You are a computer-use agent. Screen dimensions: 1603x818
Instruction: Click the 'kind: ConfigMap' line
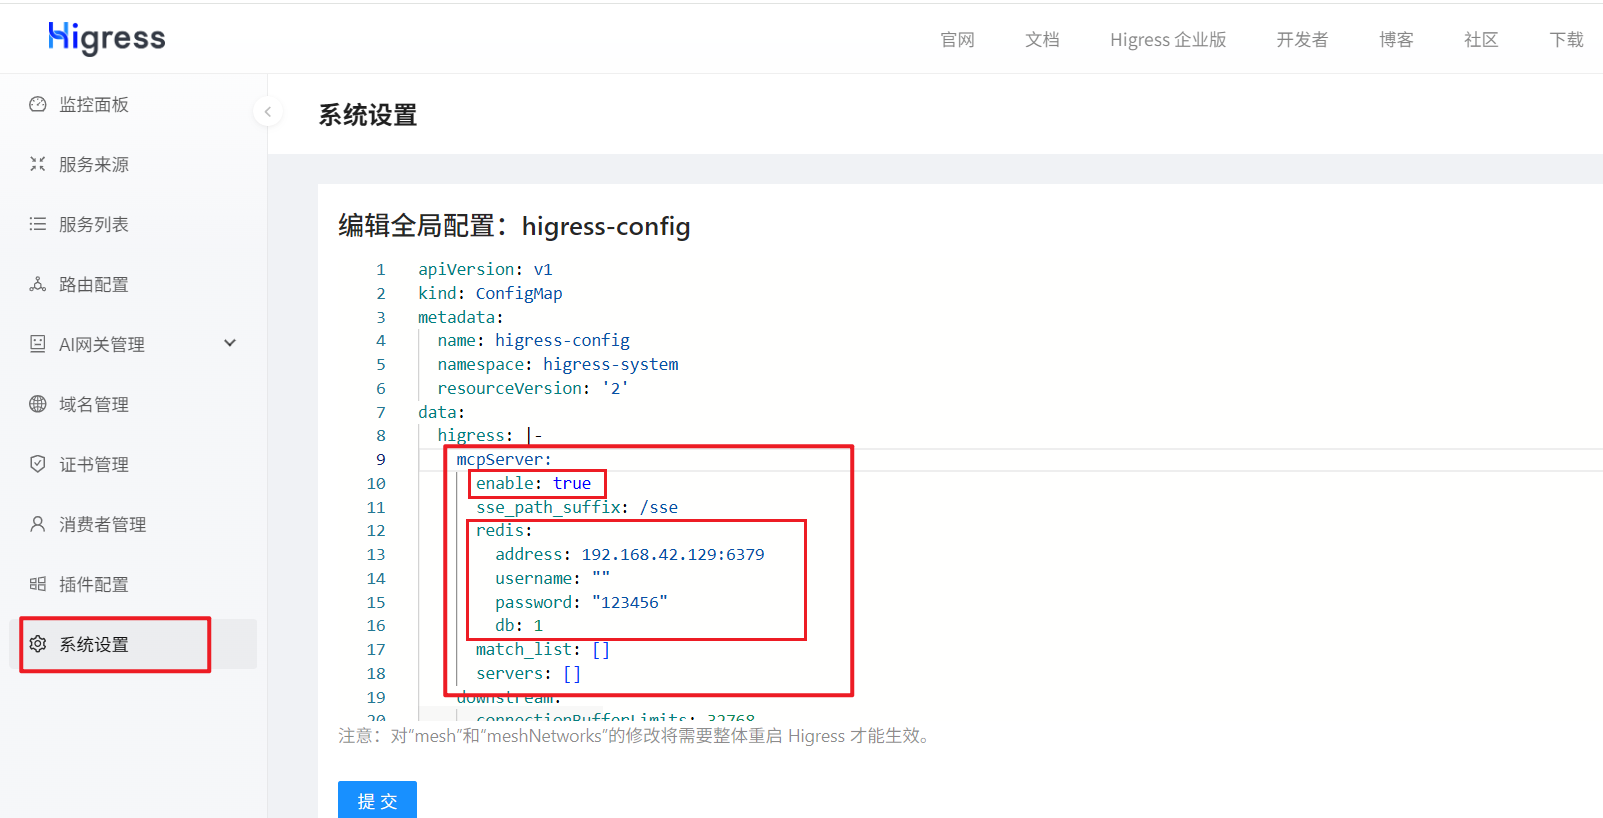[490, 293]
